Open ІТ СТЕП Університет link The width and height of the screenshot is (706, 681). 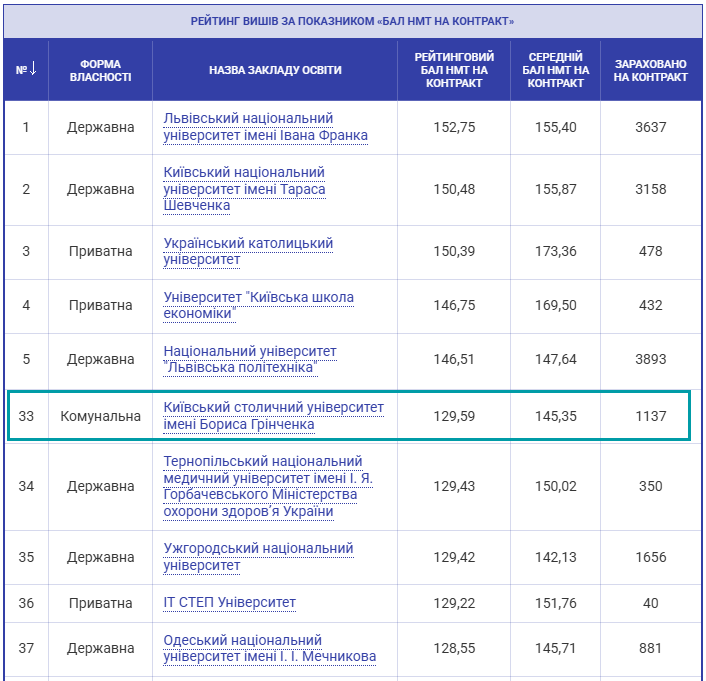pyautogui.click(x=229, y=603)
